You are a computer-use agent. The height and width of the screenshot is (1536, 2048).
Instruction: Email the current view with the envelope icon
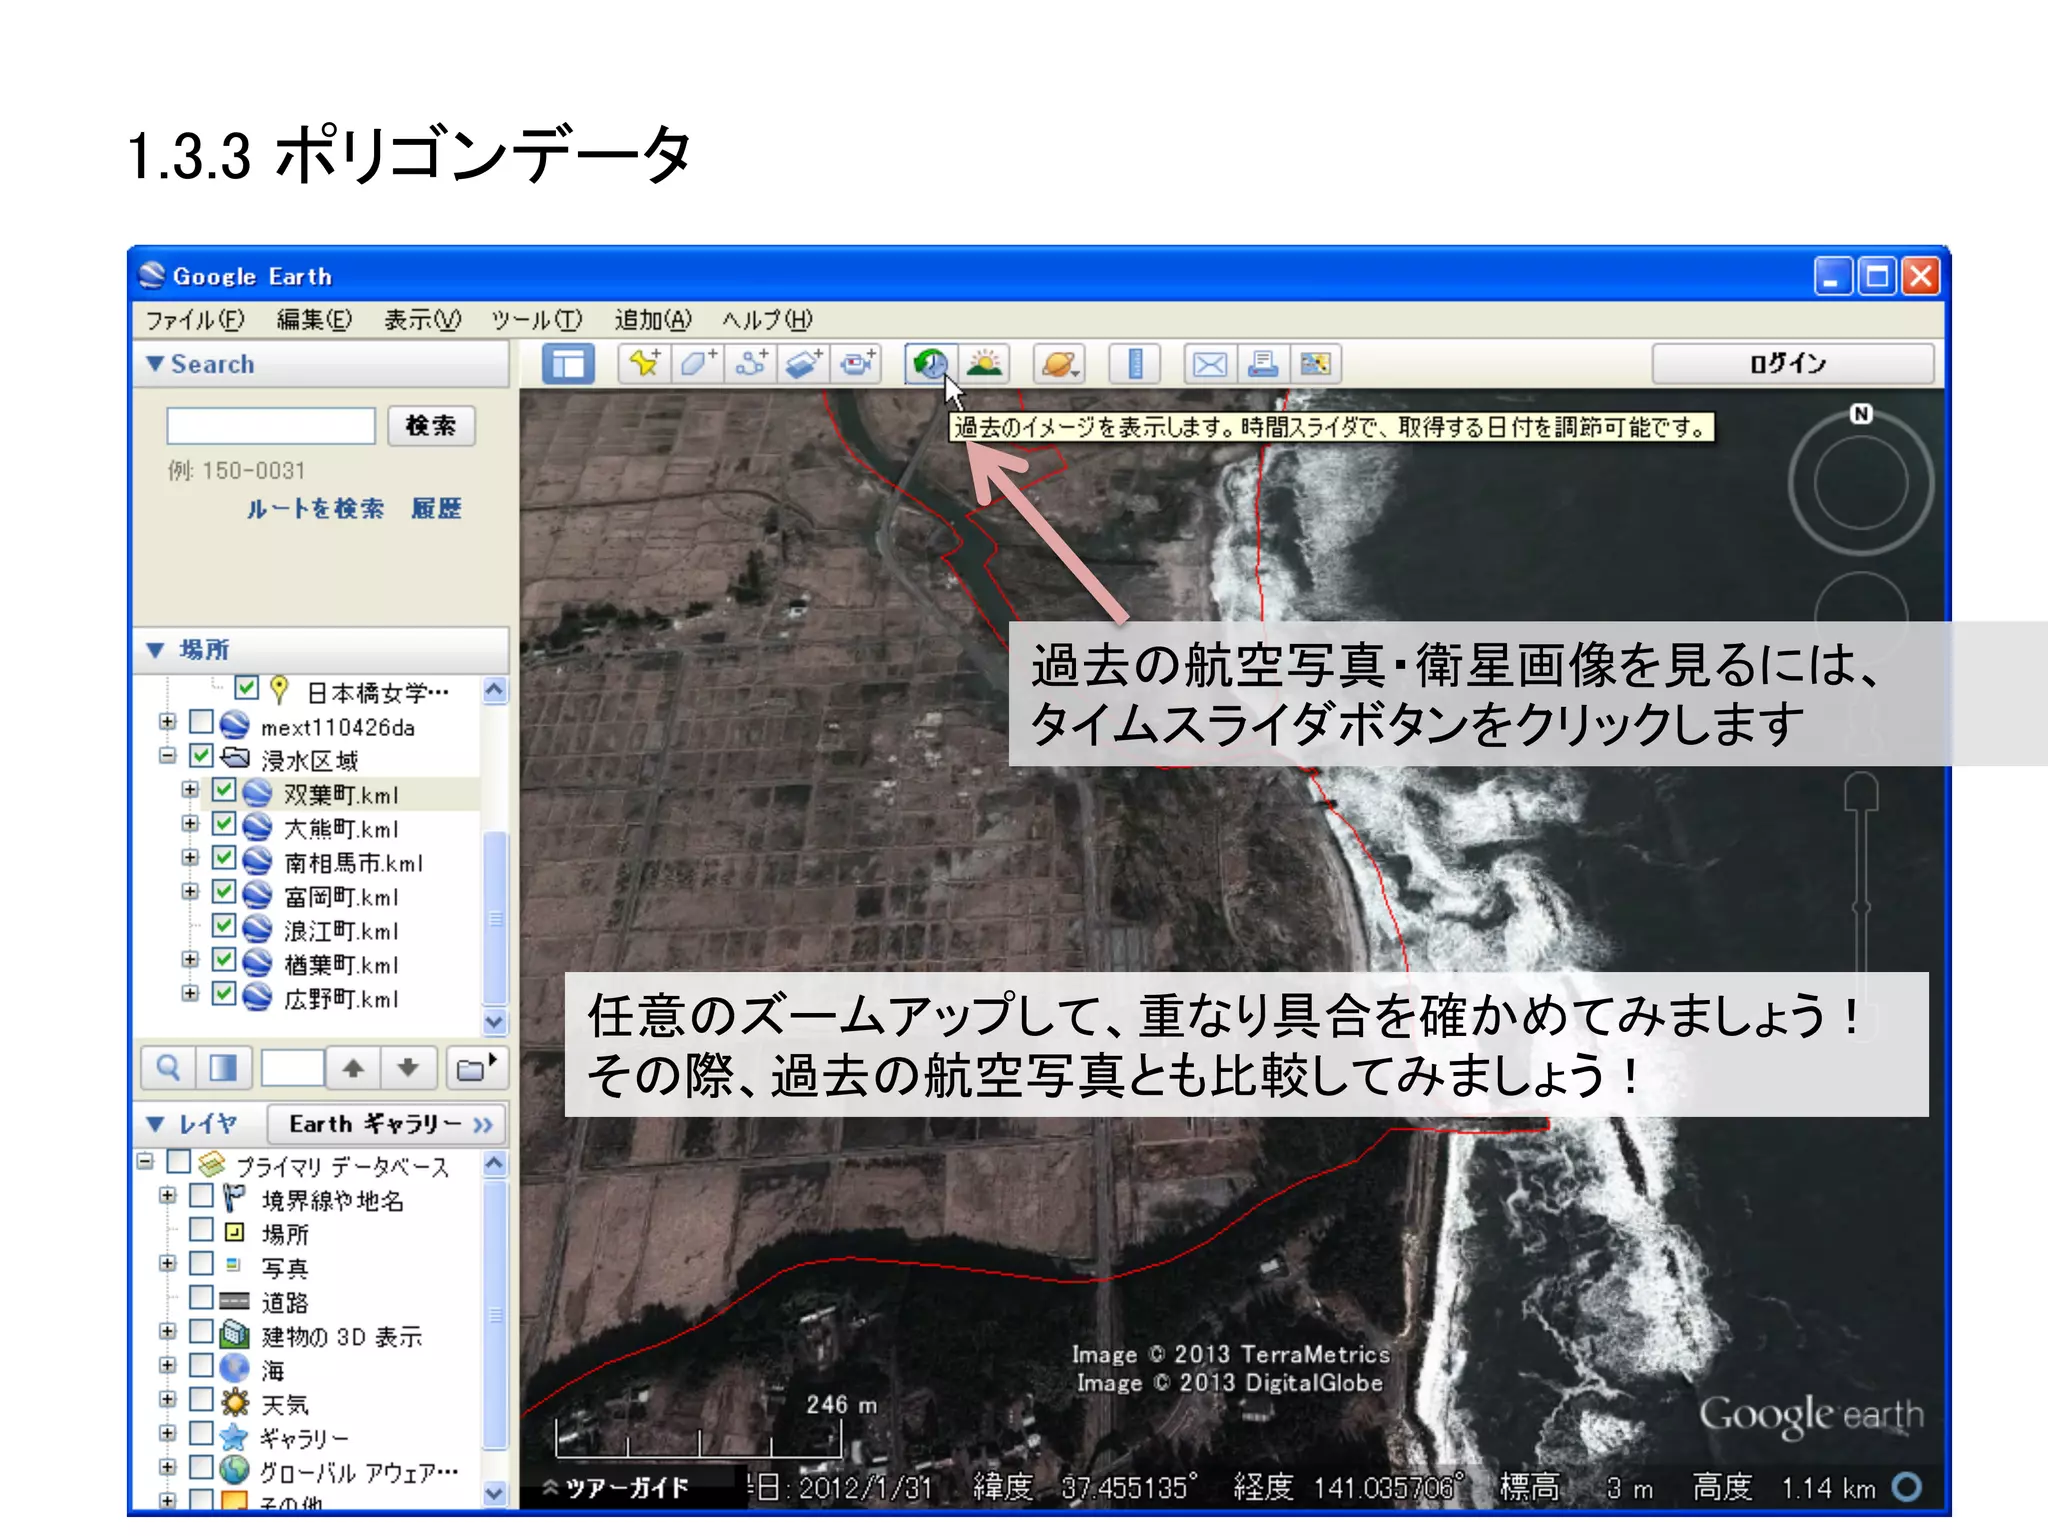(x=1210, y=364)
